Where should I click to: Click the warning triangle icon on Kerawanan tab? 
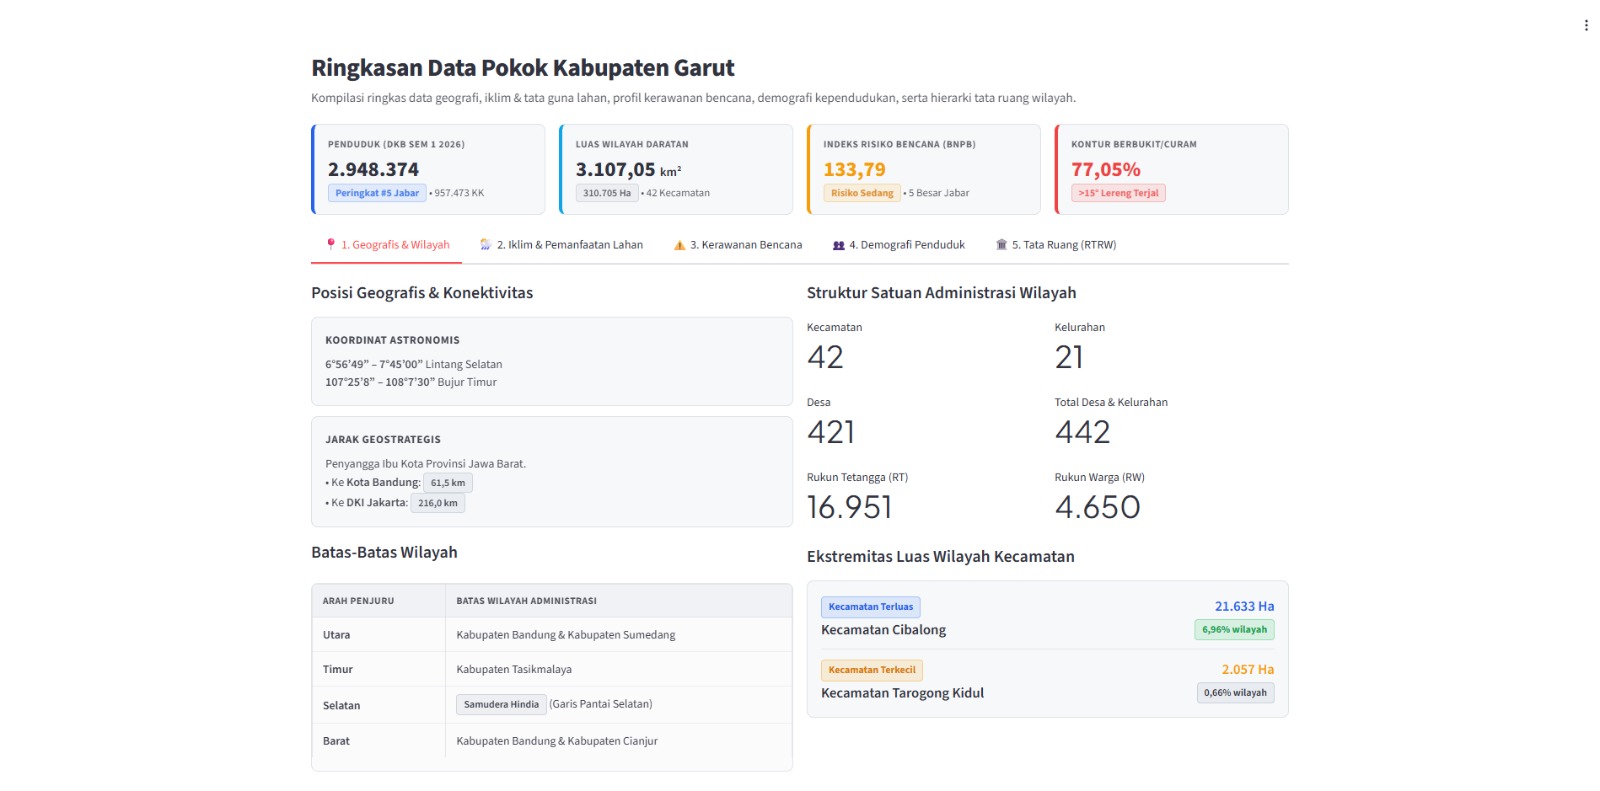tap(680, 245)
